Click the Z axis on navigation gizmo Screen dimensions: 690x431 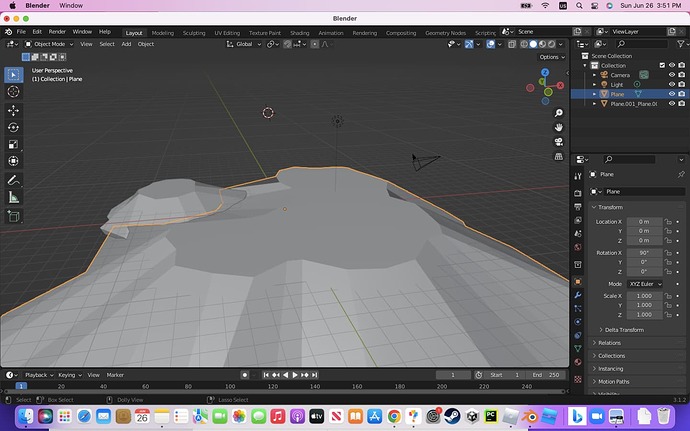545,72
